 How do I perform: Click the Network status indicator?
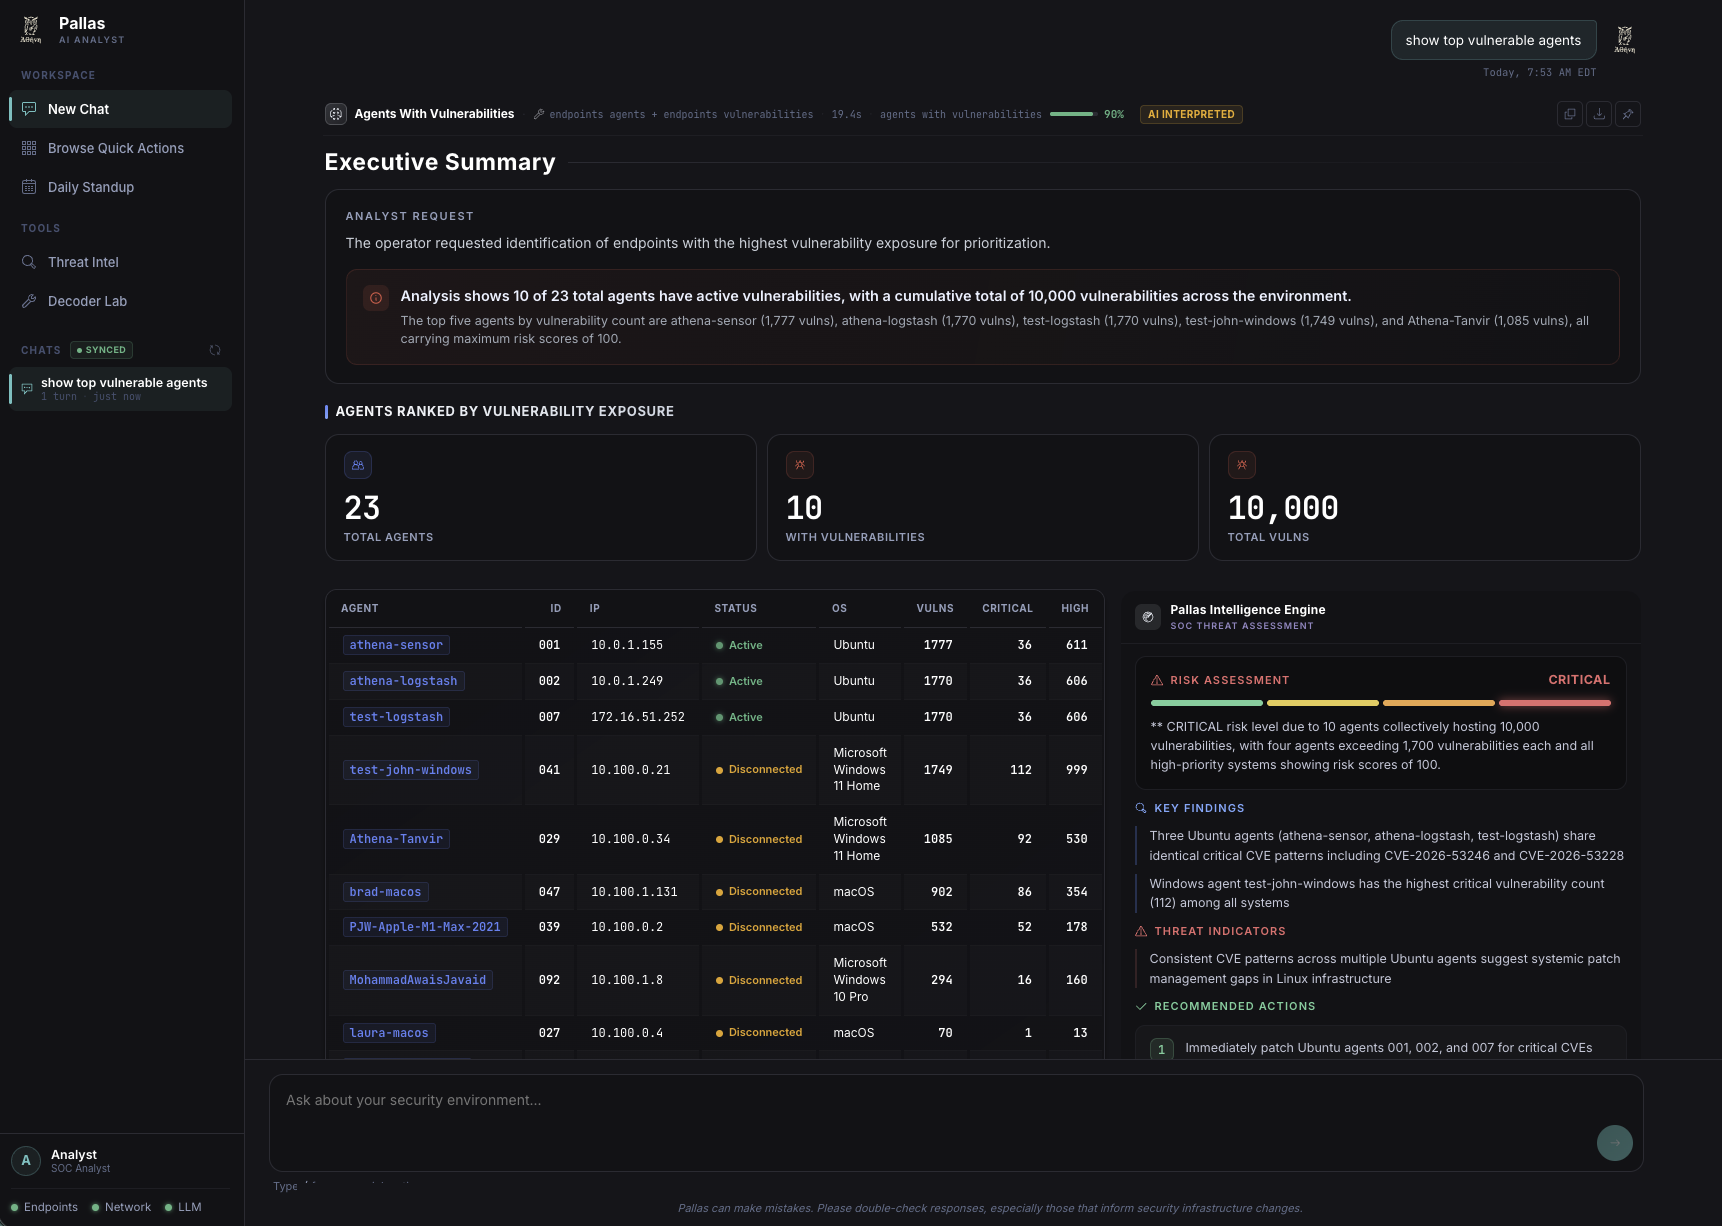coord(121,1207)
